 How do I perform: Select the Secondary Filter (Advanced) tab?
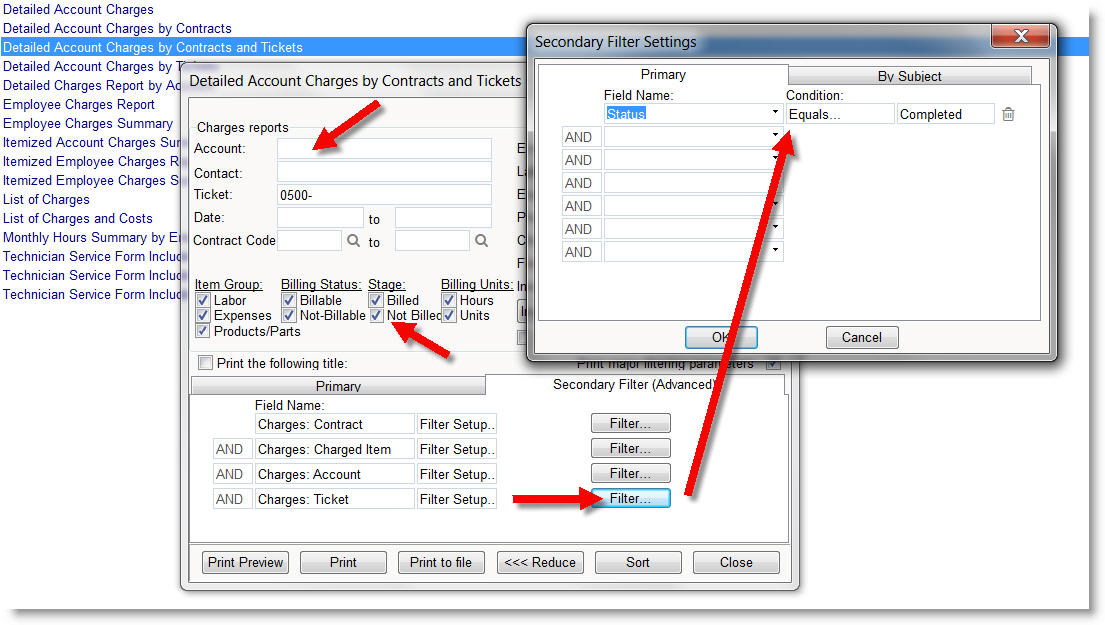coord(634,385)
